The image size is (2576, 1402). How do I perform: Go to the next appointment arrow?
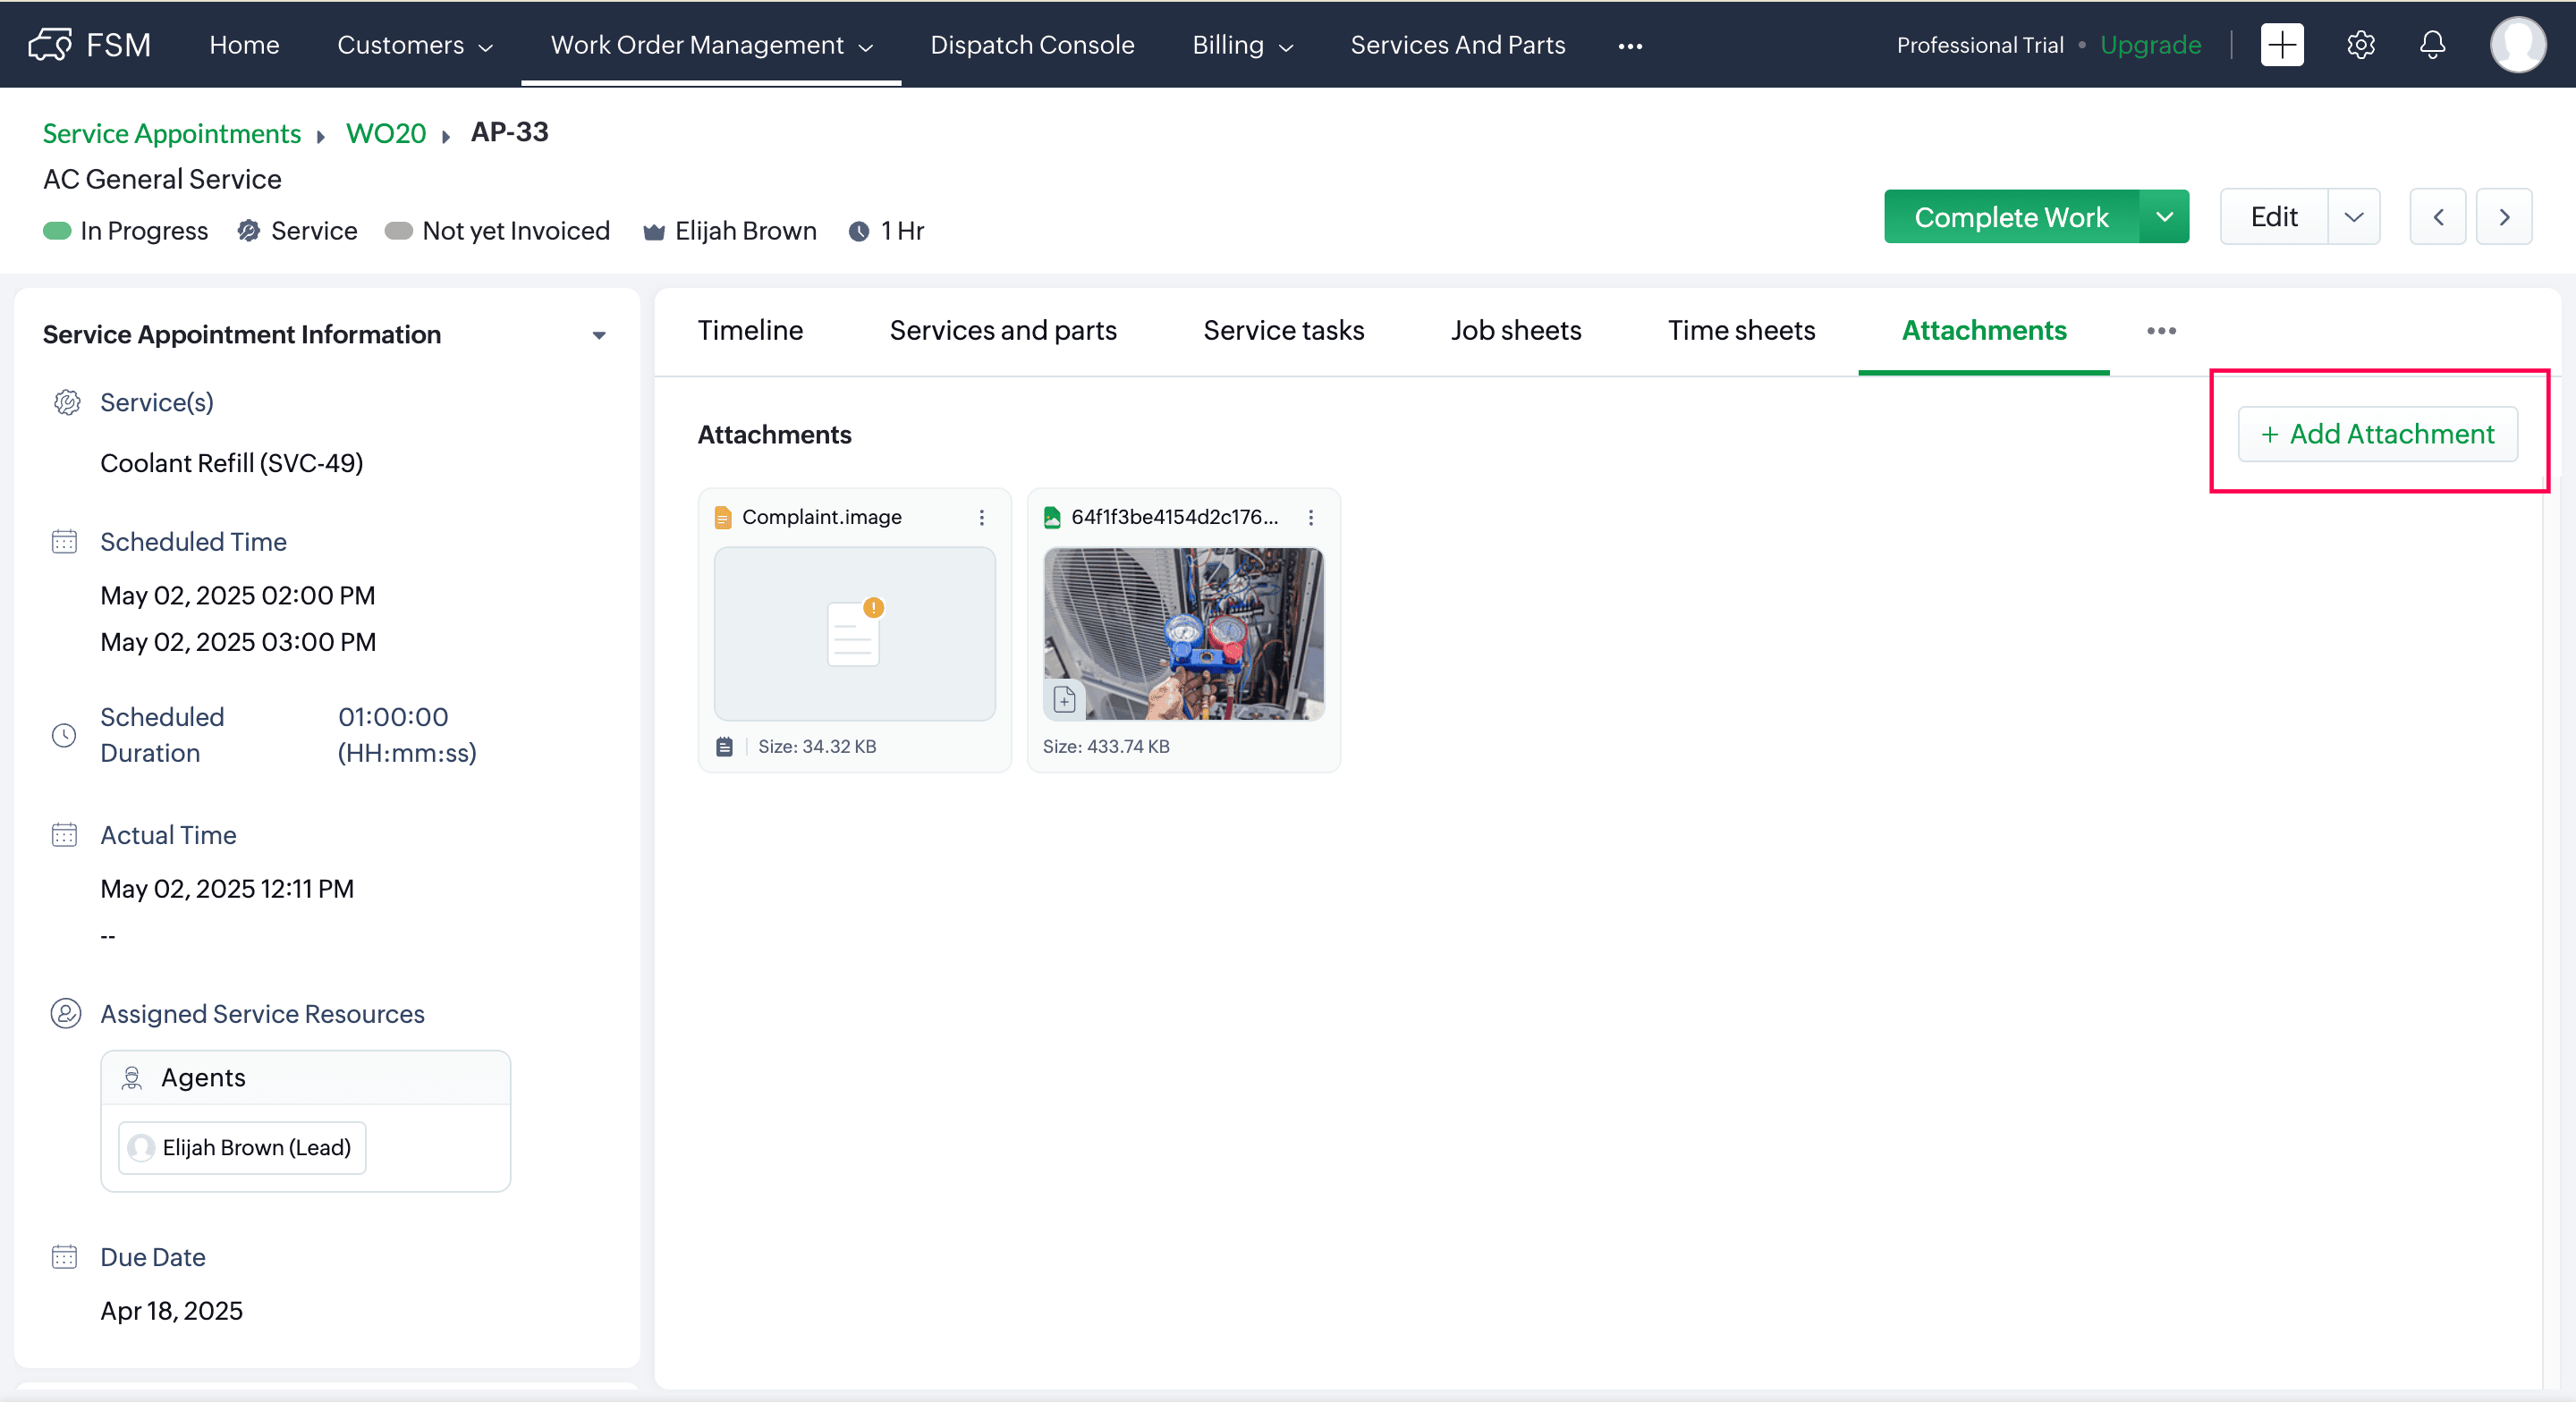2503,217
